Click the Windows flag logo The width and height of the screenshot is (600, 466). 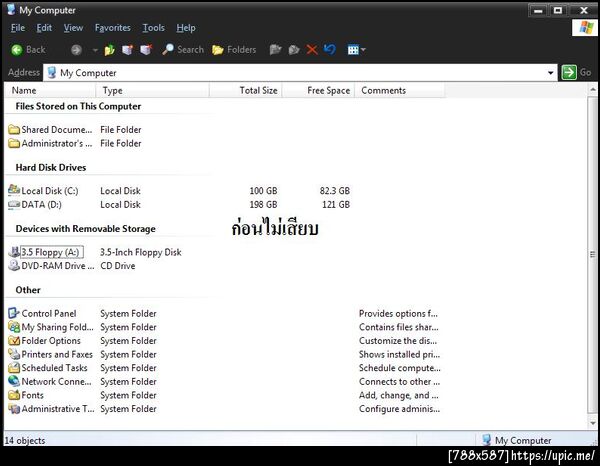pos(585,28)
